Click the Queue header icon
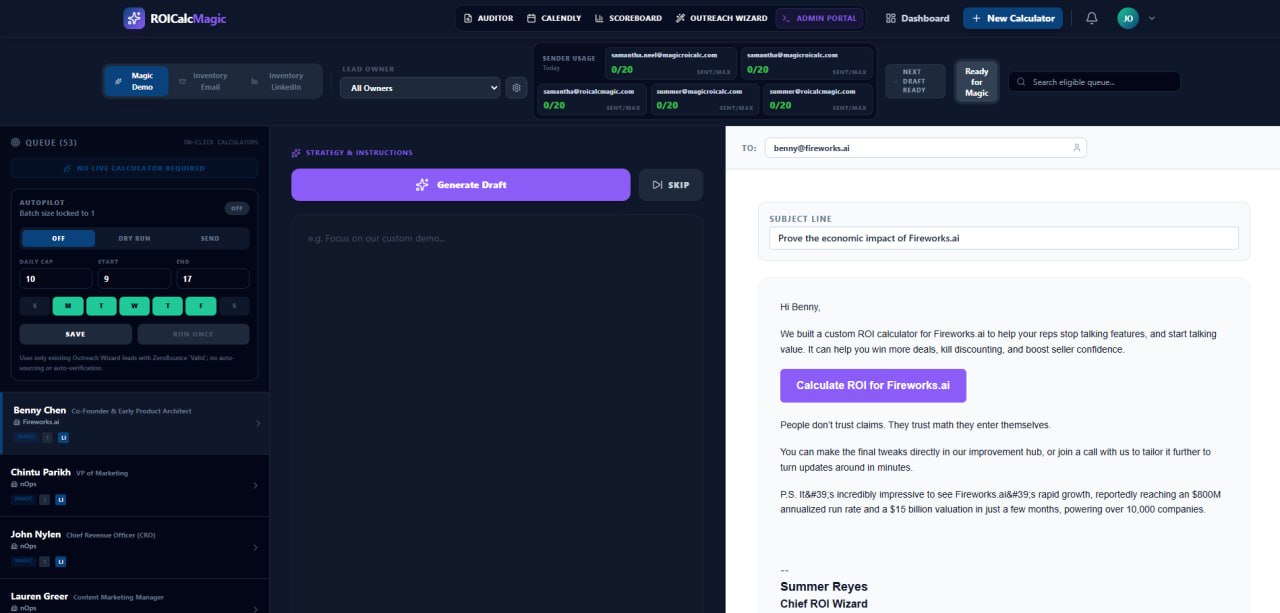The image size is (1280, 613). coord(15,142)
